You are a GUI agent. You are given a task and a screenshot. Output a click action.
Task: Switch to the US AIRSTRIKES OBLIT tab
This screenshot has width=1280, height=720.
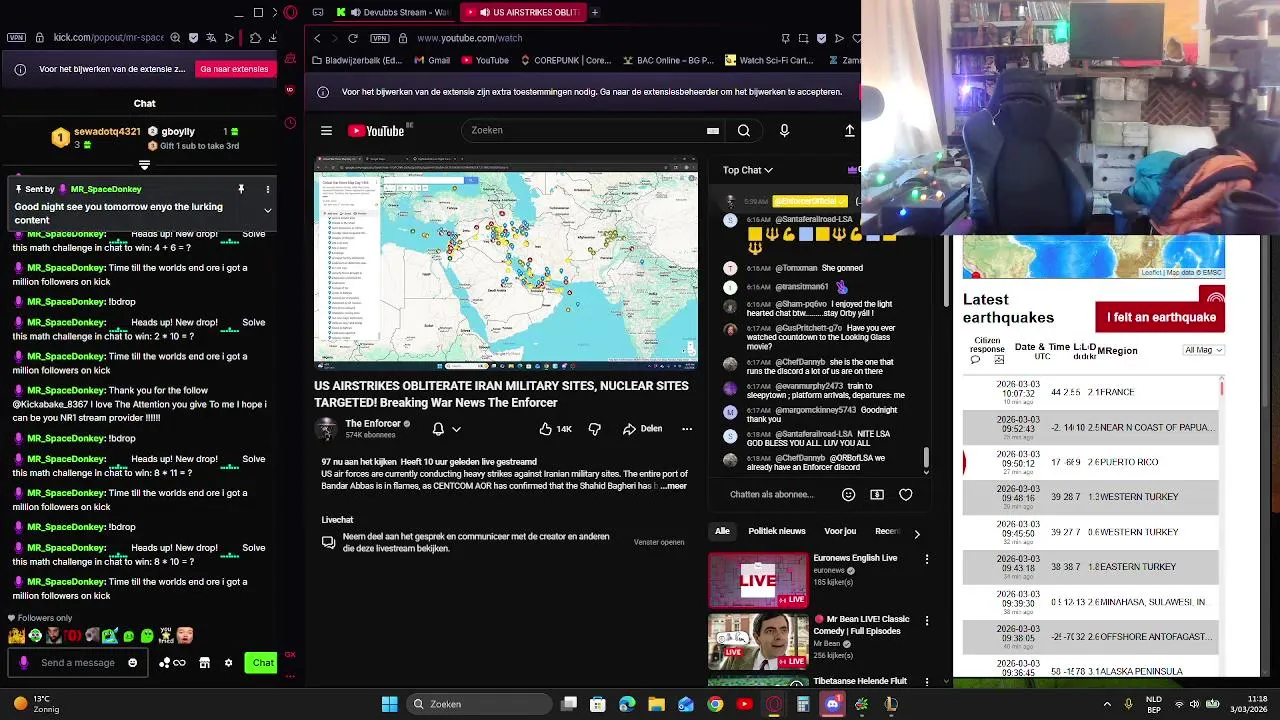522,12
